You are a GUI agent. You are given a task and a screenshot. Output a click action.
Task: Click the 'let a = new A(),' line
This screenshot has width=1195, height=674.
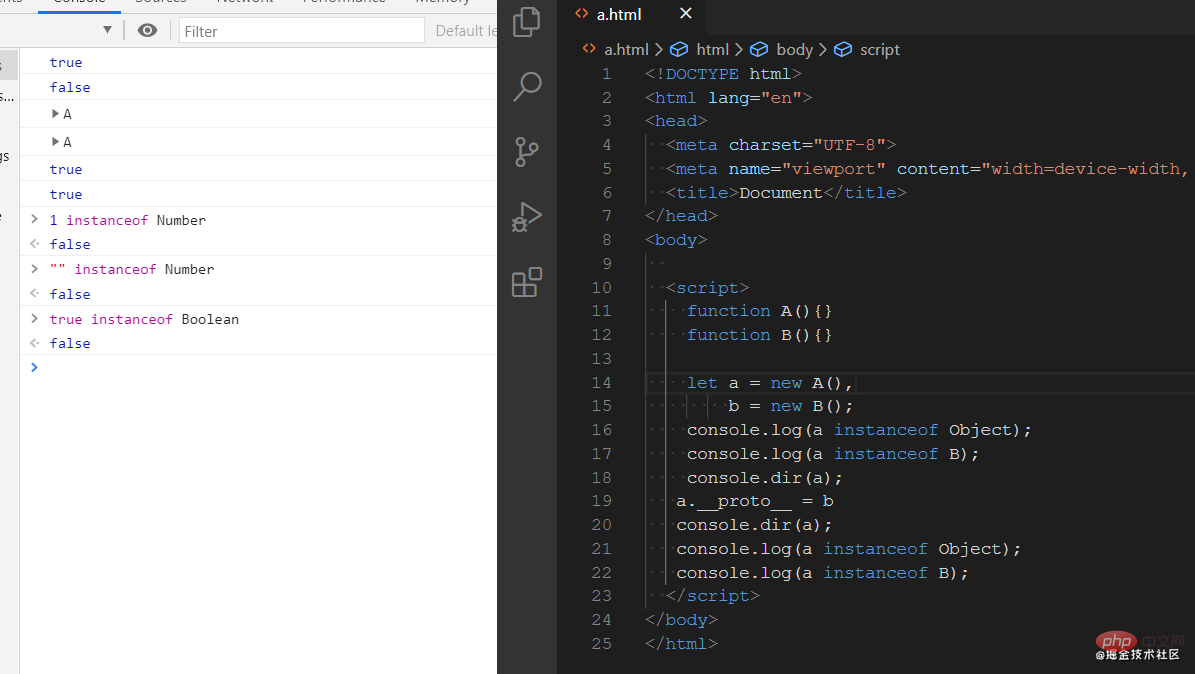[x=770, y=383]
